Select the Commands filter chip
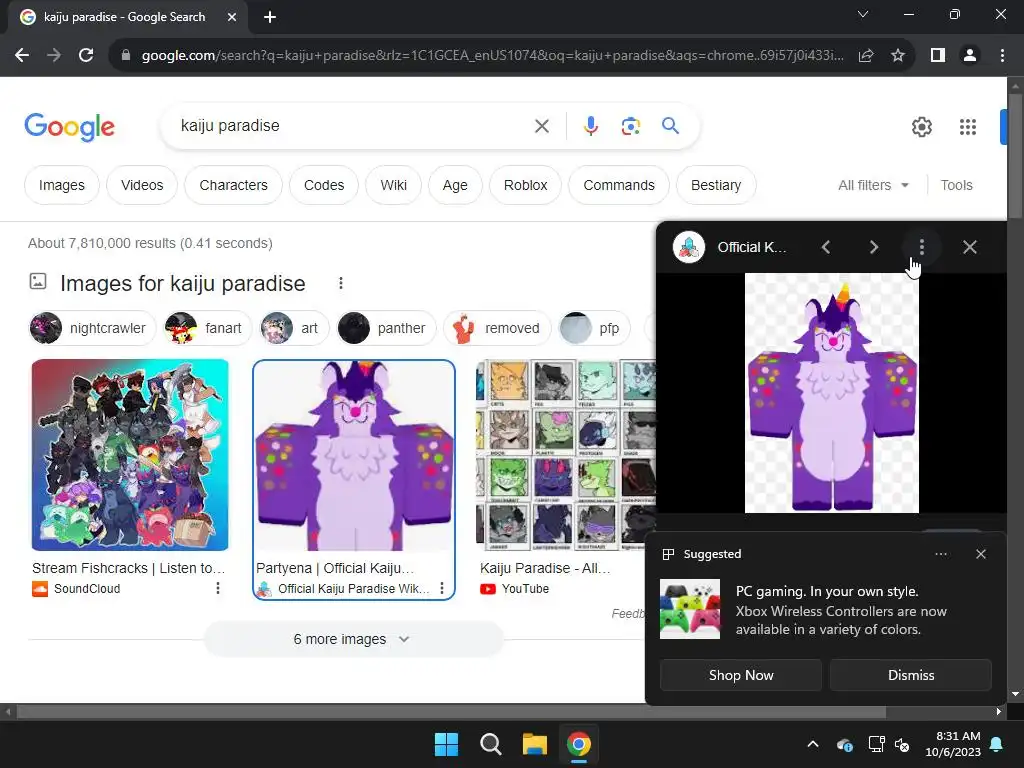Image resolution: width=1024 pixels, height=768 pixels. click(618, 185)
